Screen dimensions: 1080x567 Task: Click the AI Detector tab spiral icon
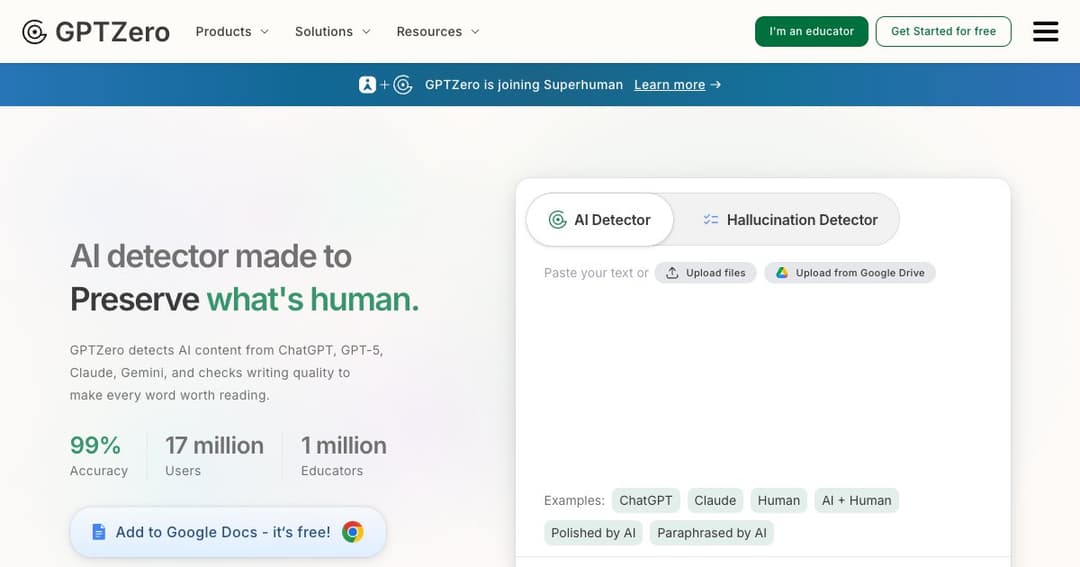point(557,220)
